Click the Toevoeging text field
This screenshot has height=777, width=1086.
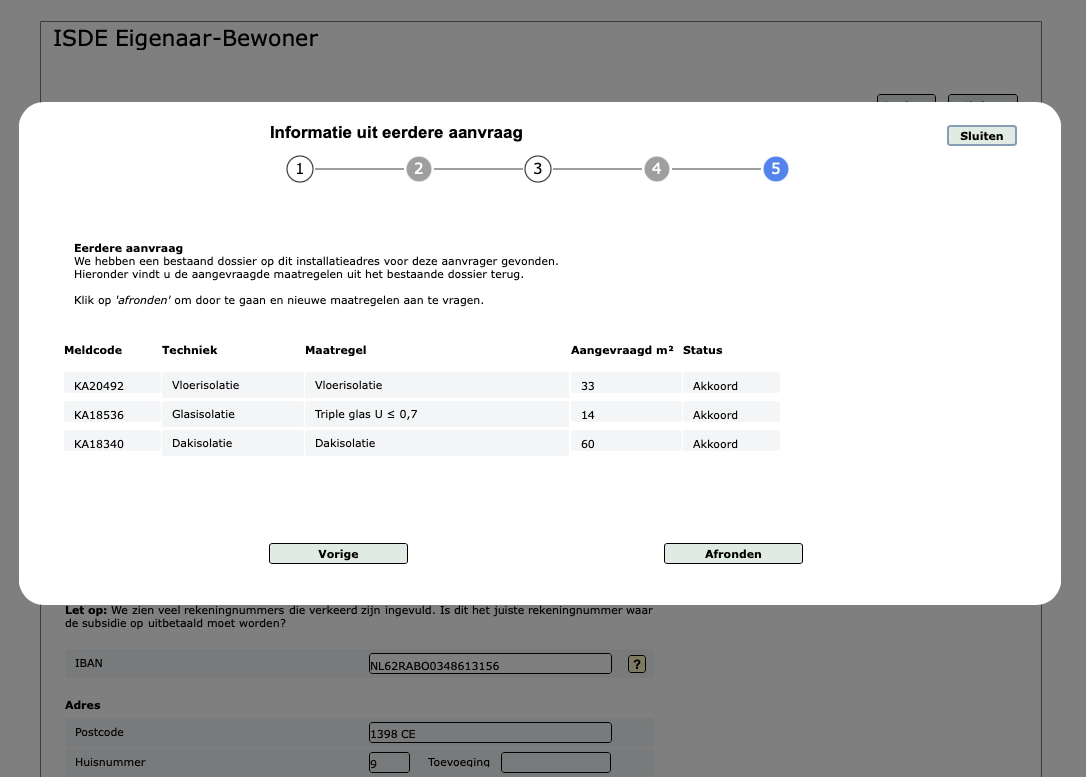pos(555,762)
